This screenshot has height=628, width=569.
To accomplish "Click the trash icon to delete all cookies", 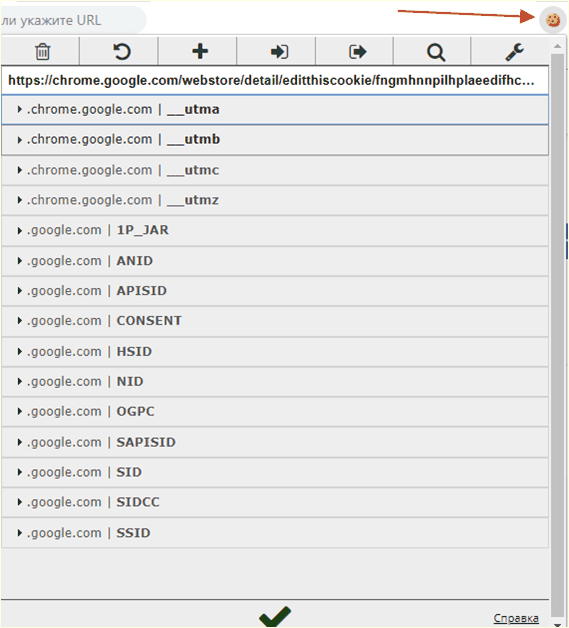I will (42, 52).
